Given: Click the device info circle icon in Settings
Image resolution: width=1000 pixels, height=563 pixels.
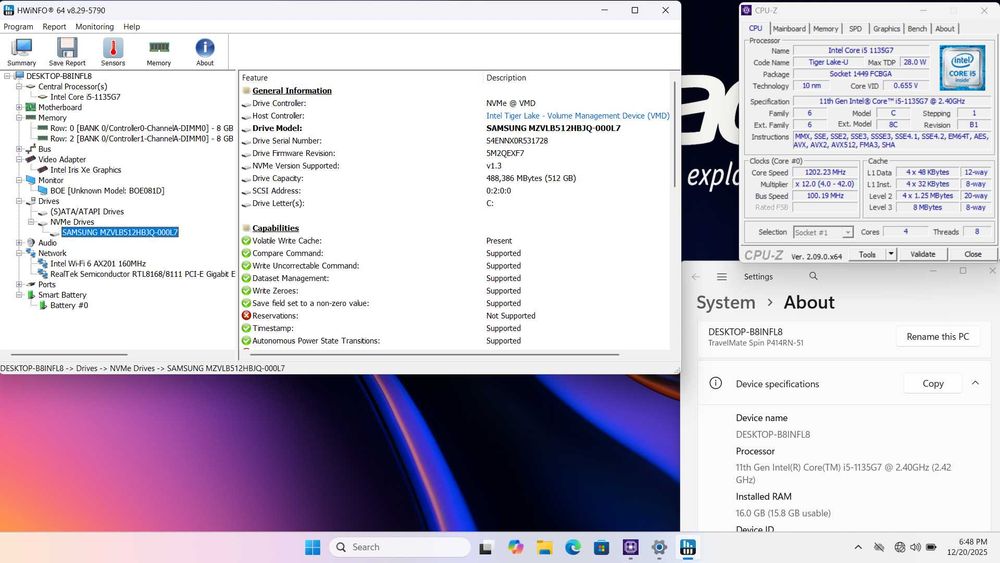Looking at the screenshot, I should pyautogui.click(x=716, y=383).
